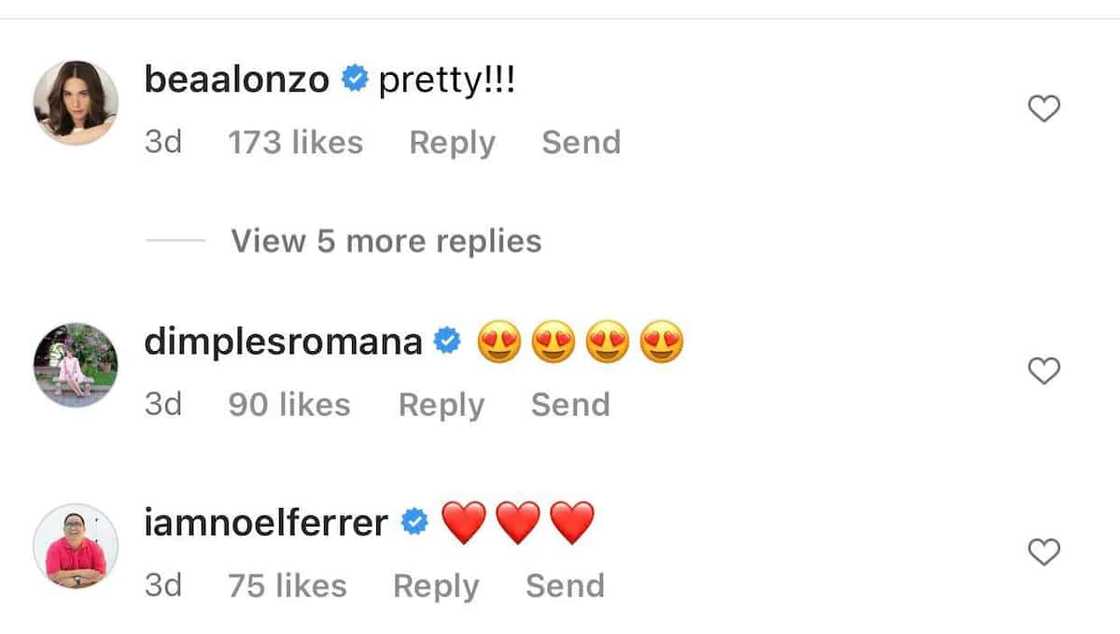1120x634 pixels.
Task: Open the iamnoelferrer username link
Action: 266,523
